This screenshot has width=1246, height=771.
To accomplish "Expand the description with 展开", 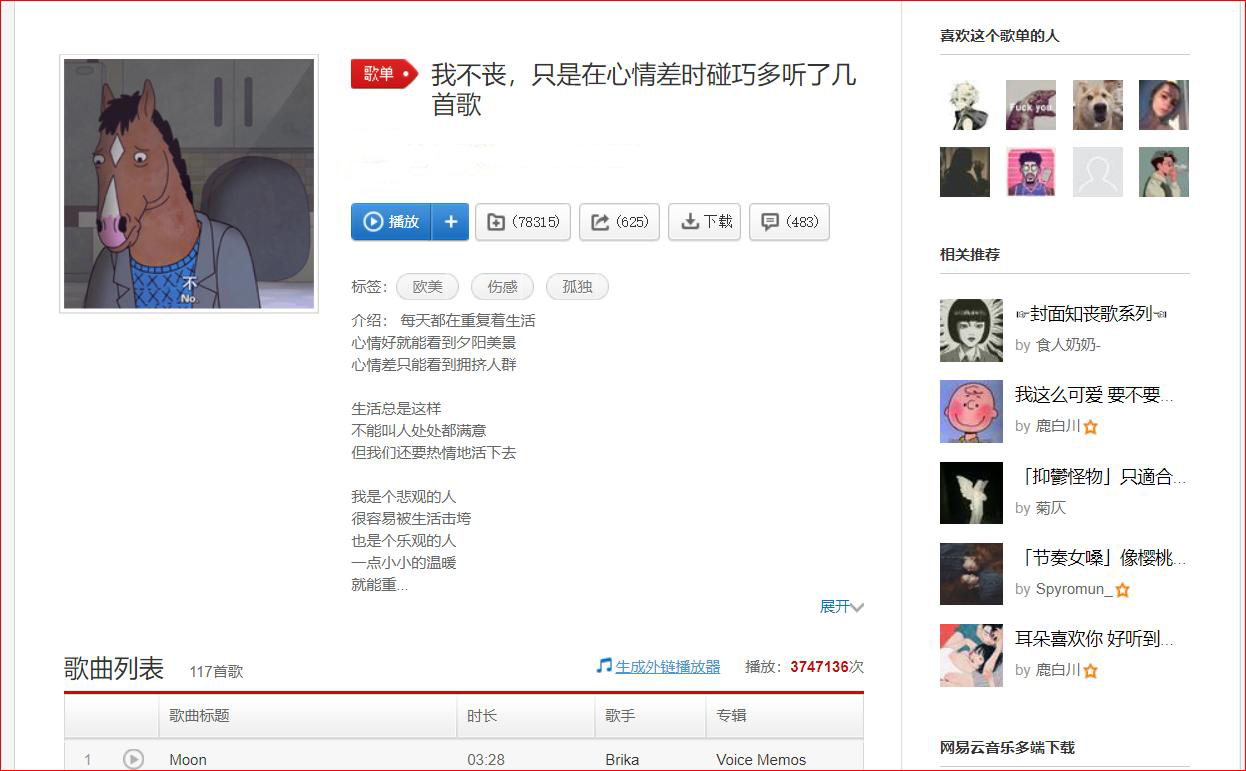I will point(841,607).
